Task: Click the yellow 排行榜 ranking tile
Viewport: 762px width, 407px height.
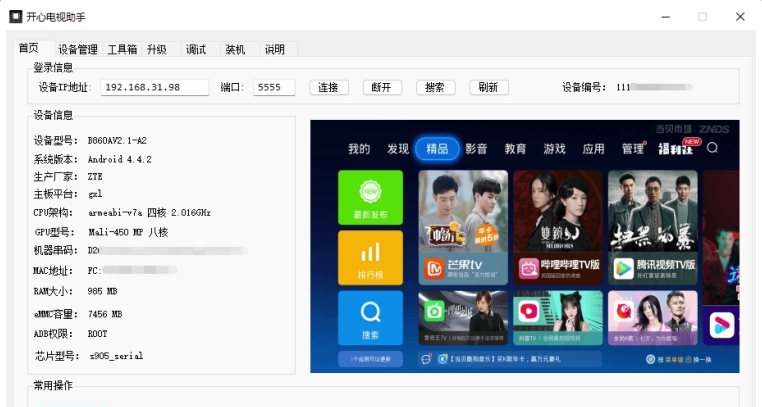Action: click(370, 258)
